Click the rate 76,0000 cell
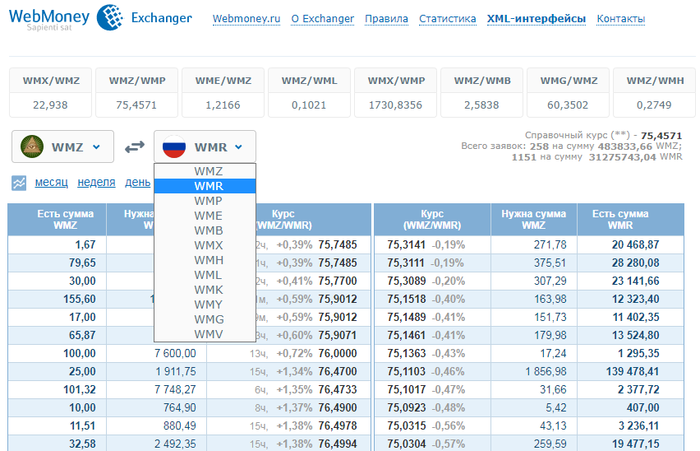Viewport: 700px width, 451px height. [338, 353]
